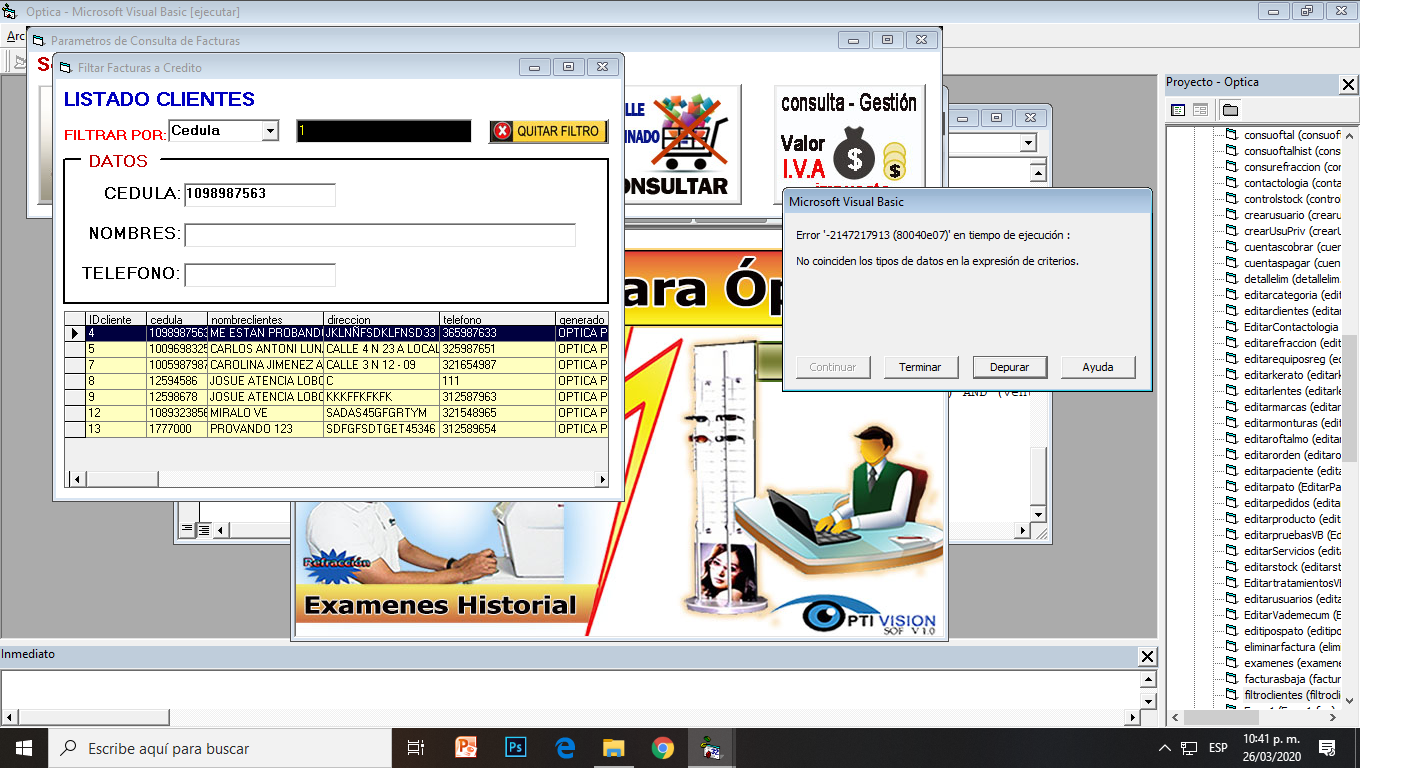This screenshot has width=1418, height=768.
Task: Click View Object icon in Proyecto panel
Action: [x=1200, y=110]
